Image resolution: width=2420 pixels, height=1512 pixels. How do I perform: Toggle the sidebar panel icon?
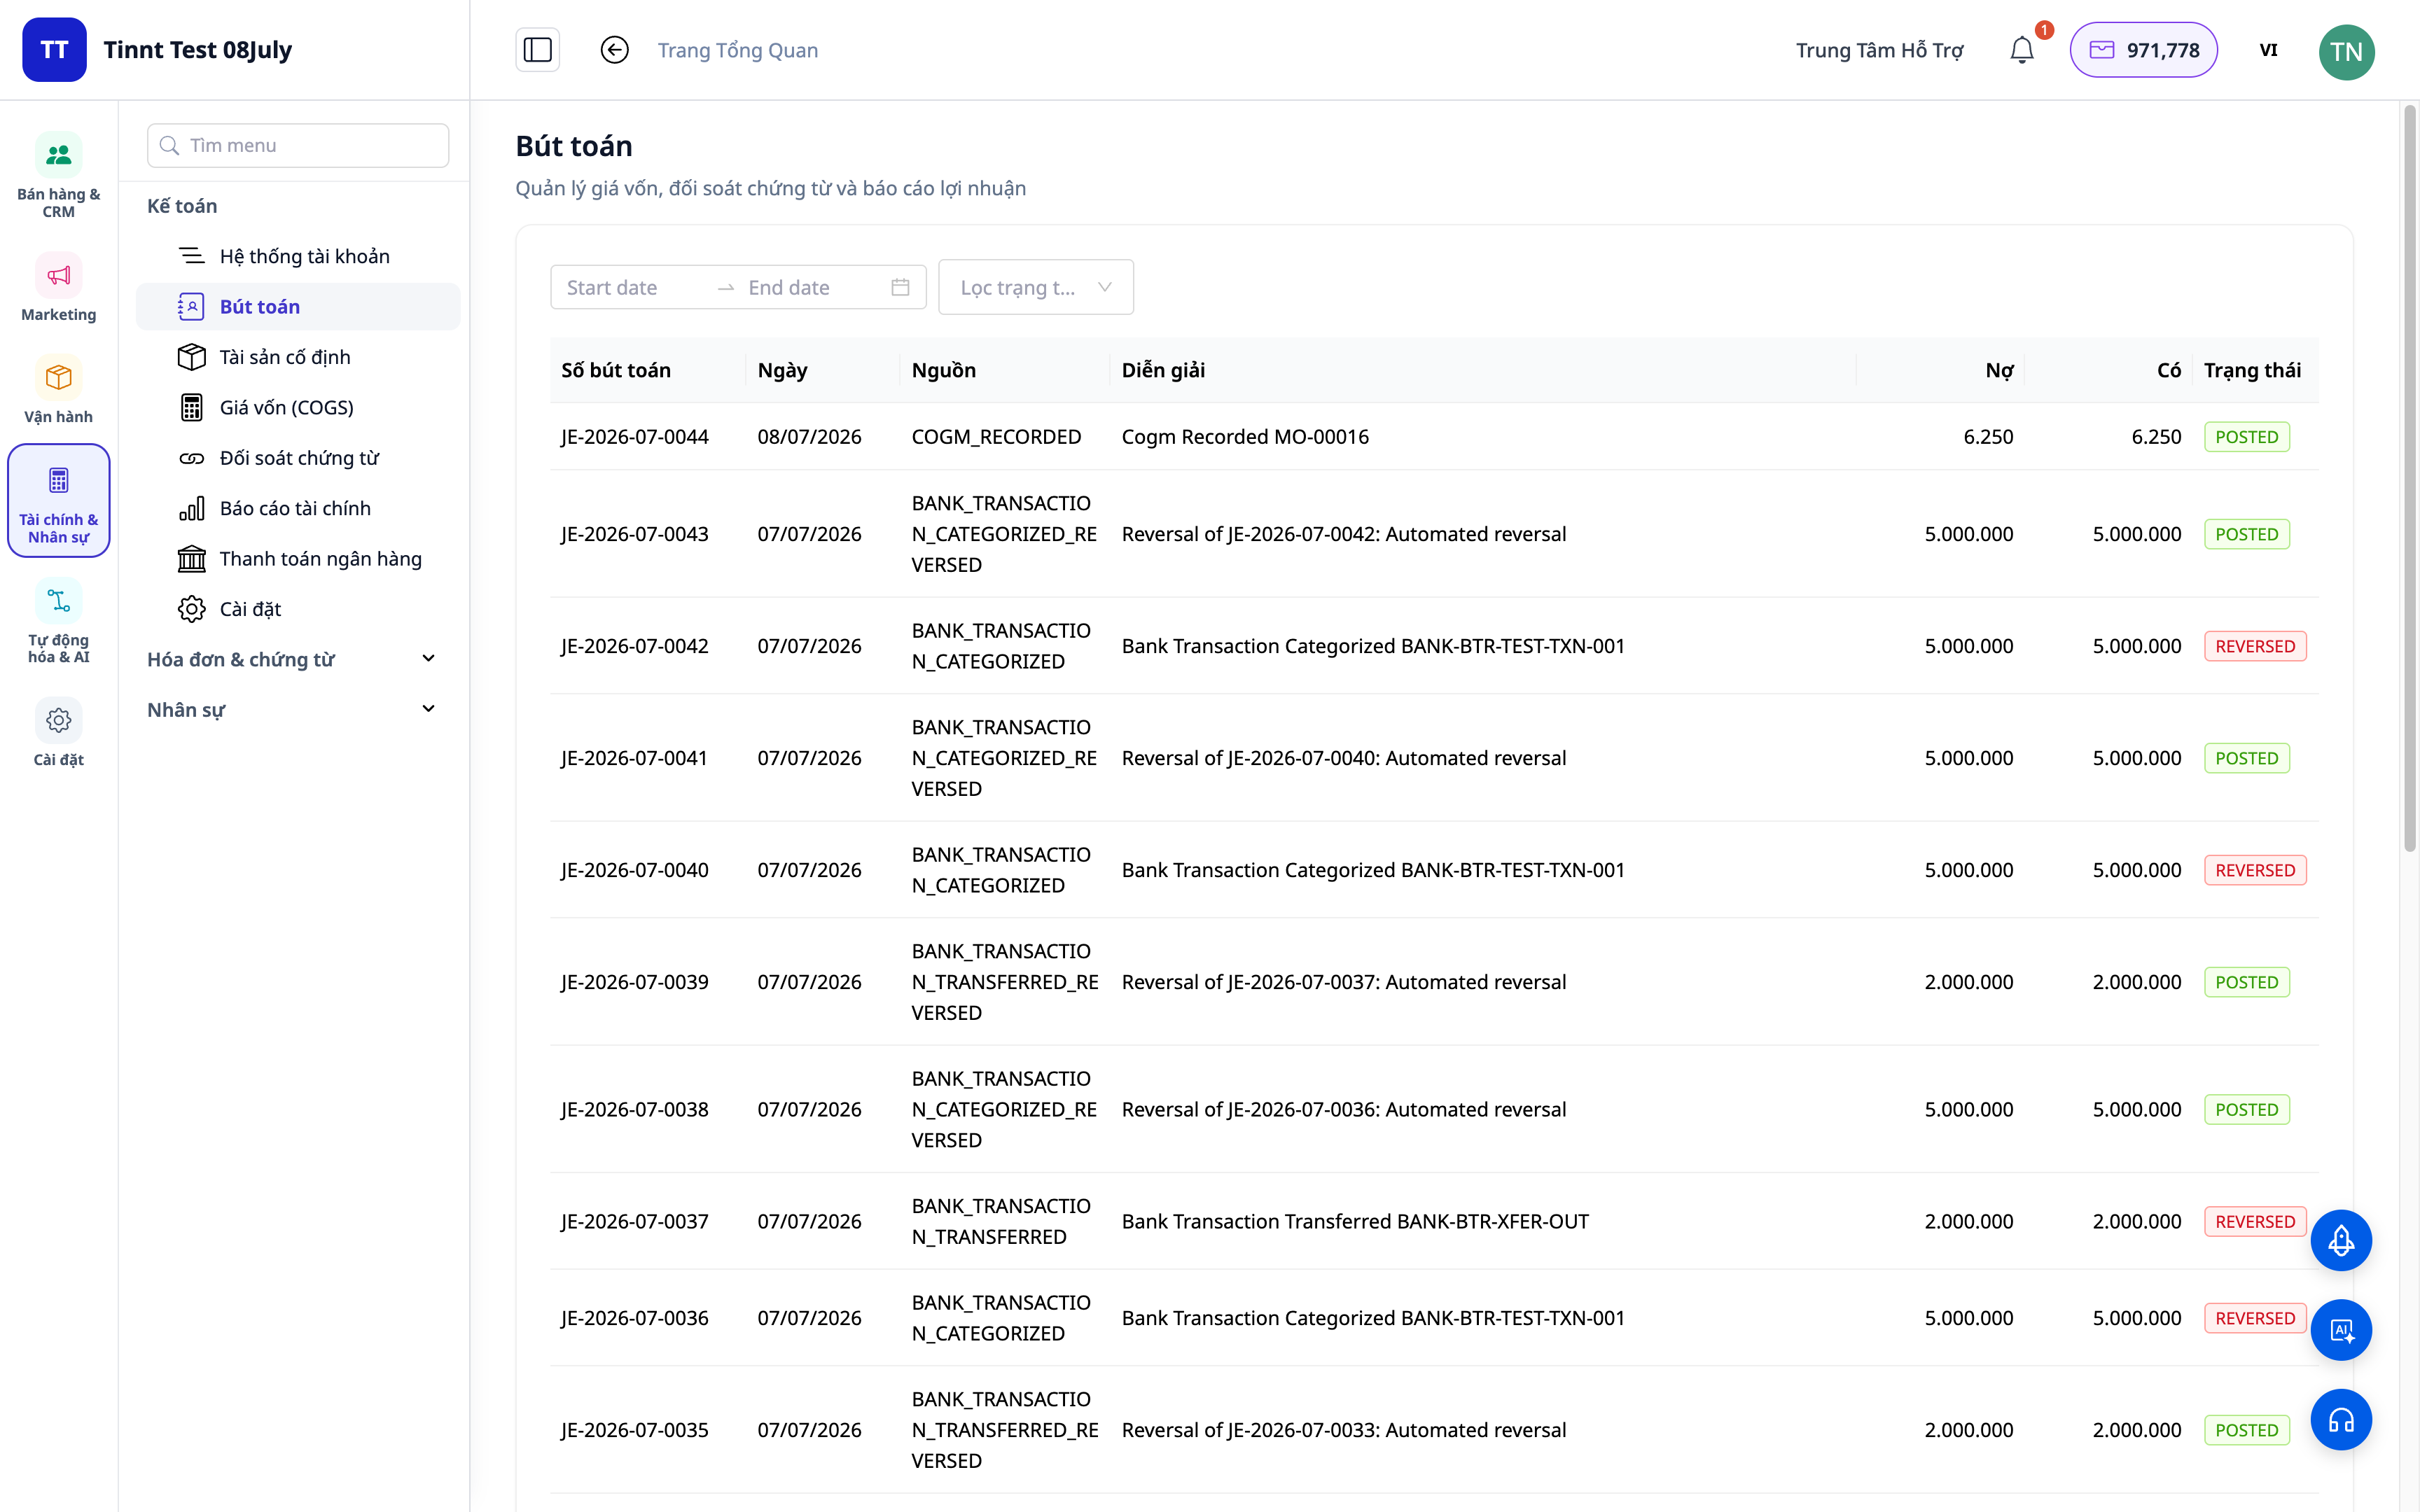click(x=537, y=50)
